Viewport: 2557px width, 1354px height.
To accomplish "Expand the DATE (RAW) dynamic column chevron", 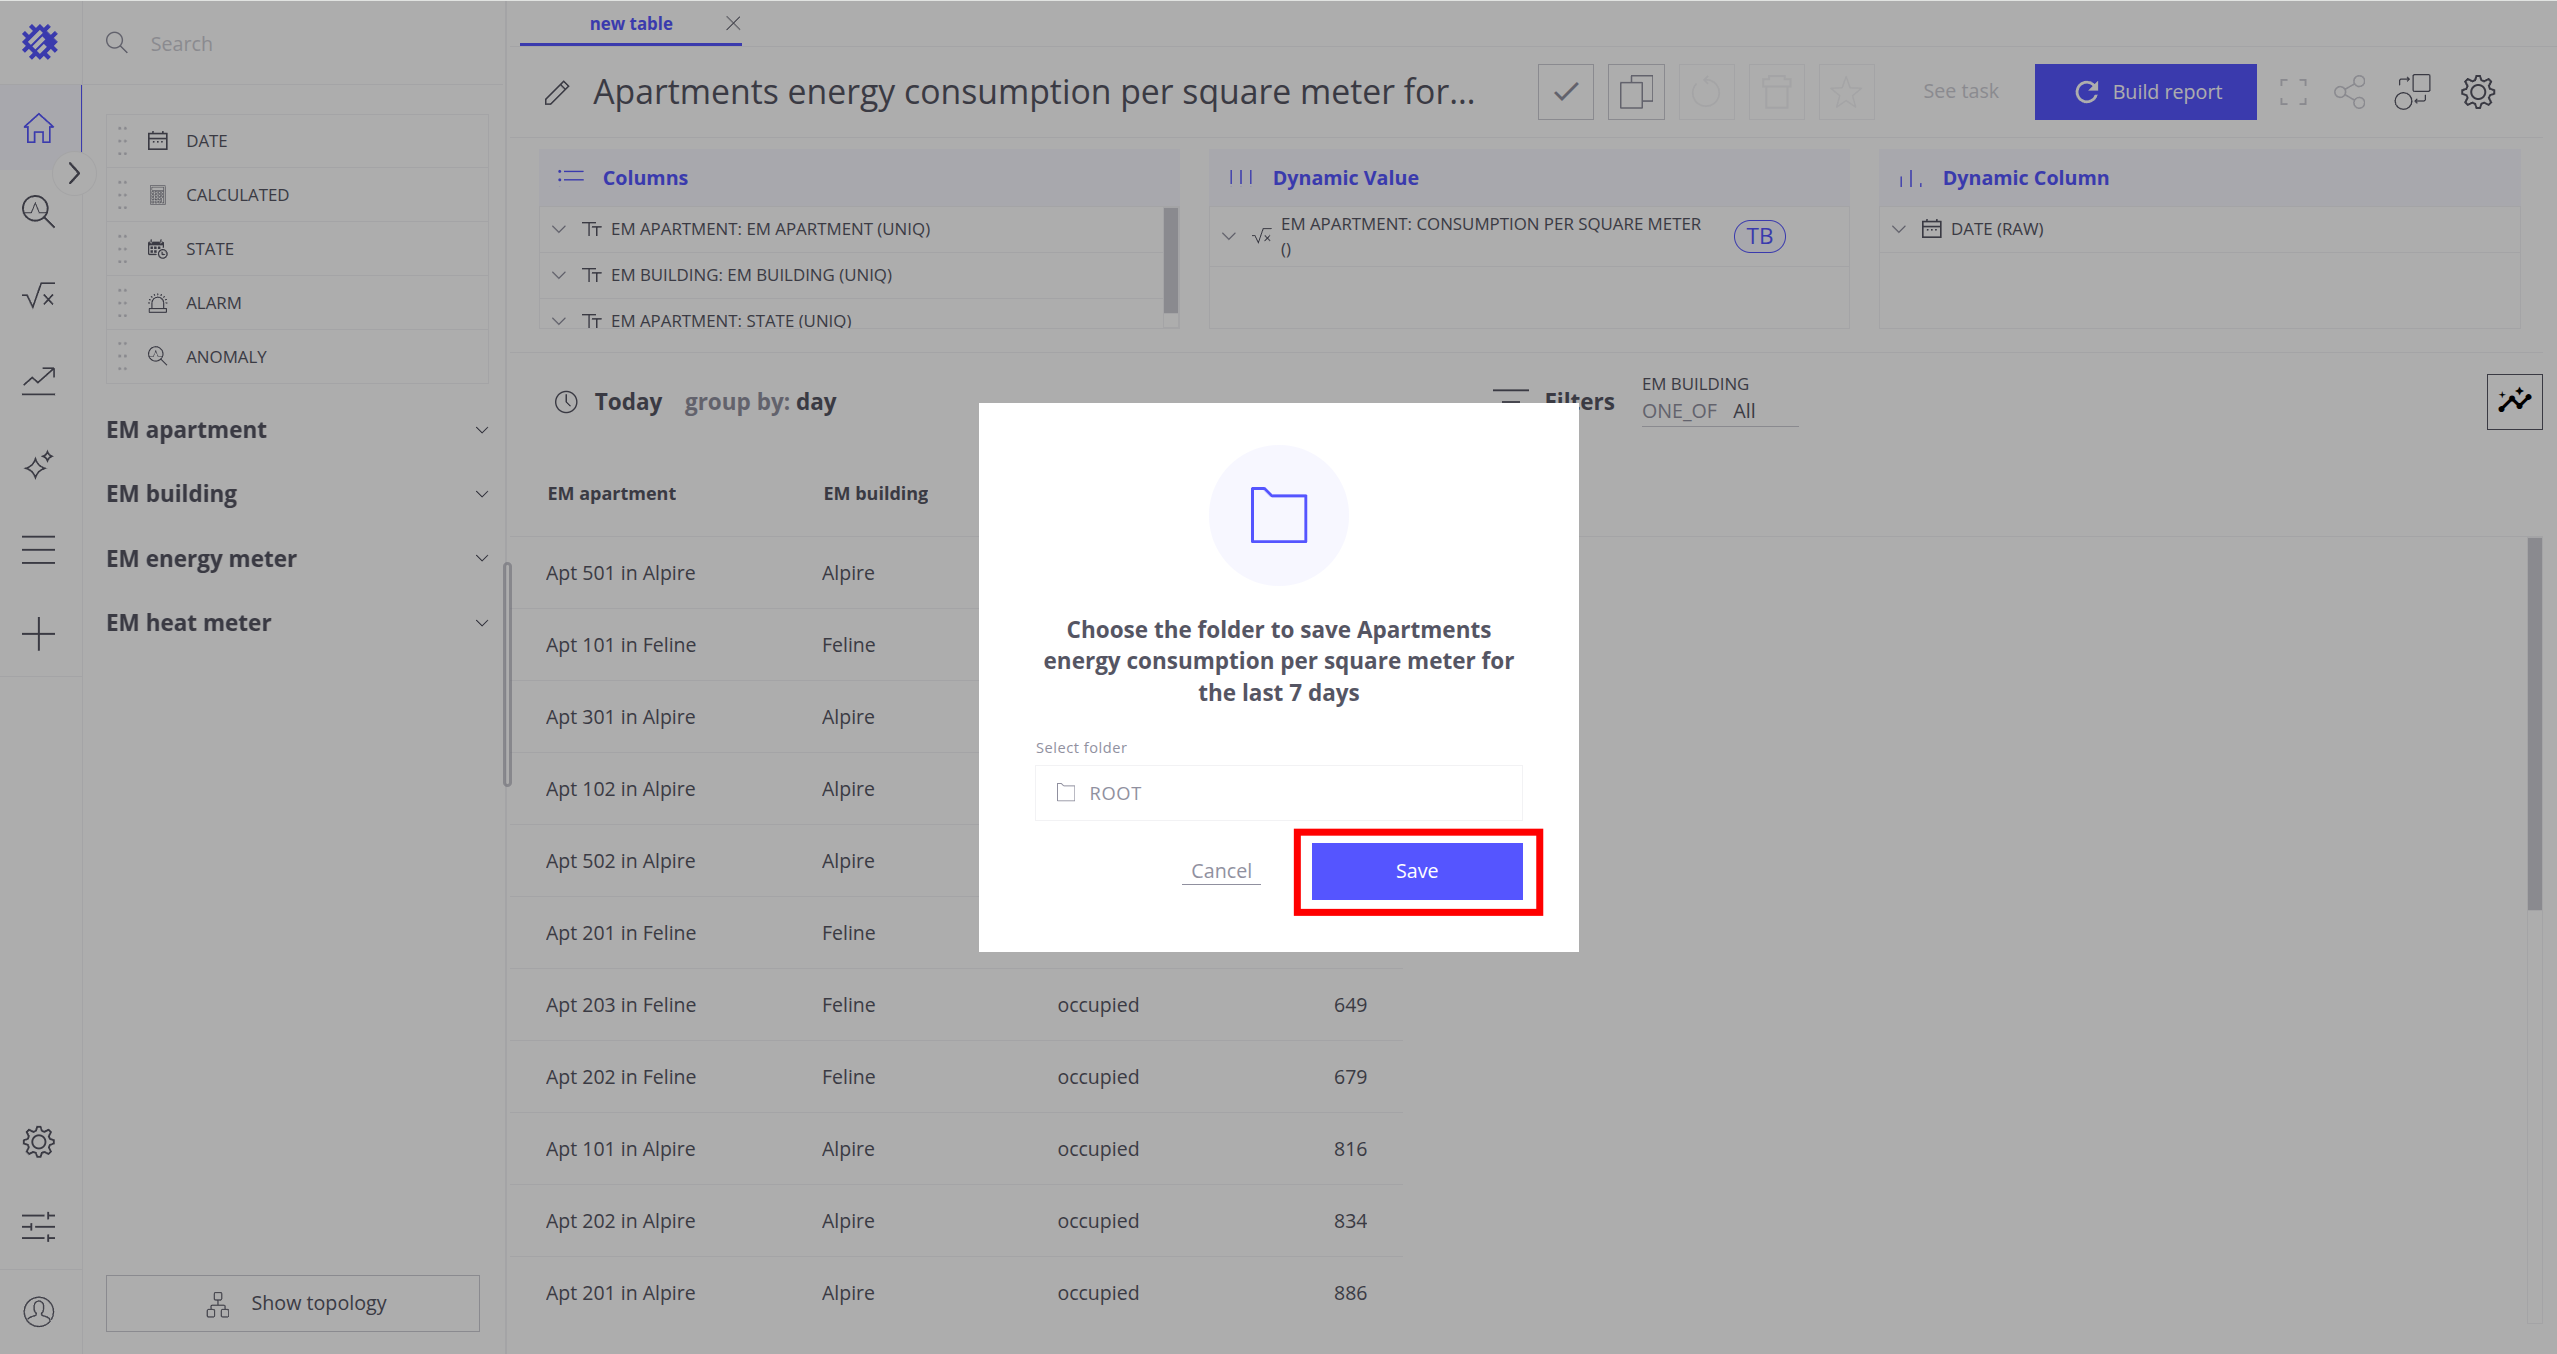I will [1899, 229].
